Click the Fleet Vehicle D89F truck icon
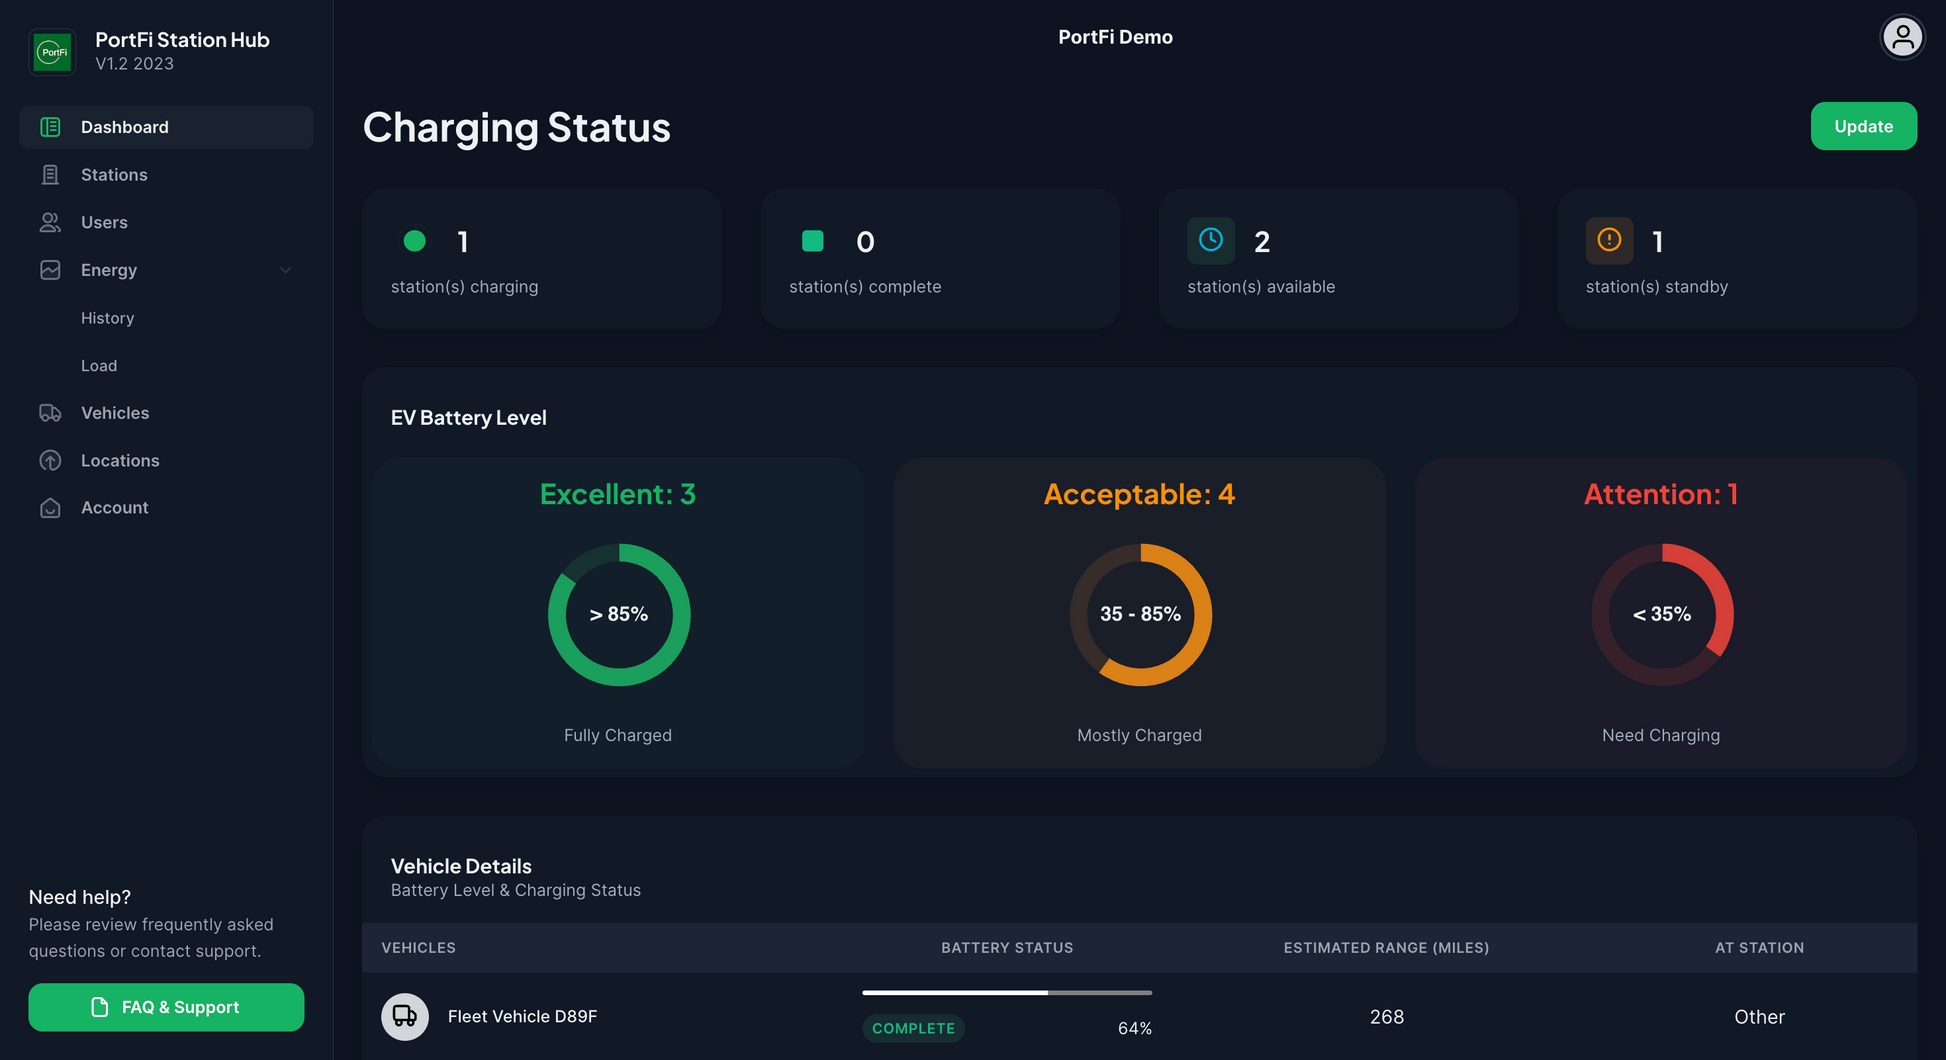The height and width of the screenshot is (1060, 1946). tap(405, 1016)
